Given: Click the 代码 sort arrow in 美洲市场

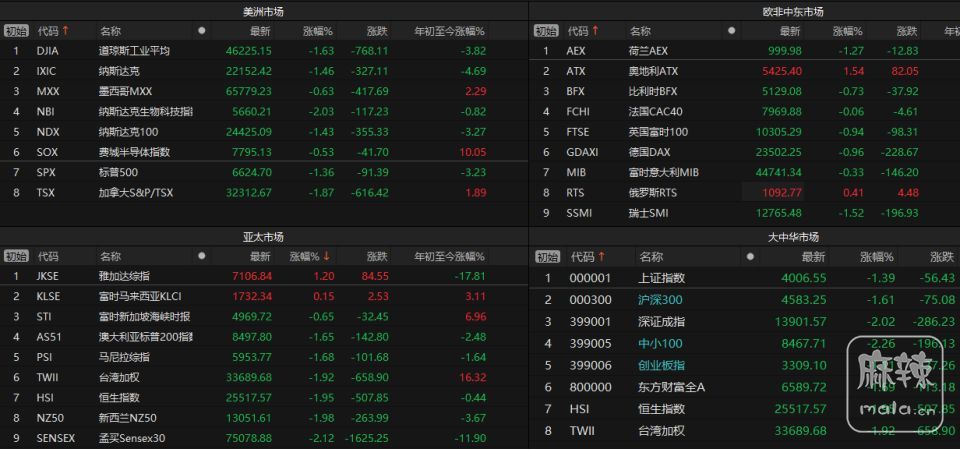Looking at the screenshot, I should [66, 32].
